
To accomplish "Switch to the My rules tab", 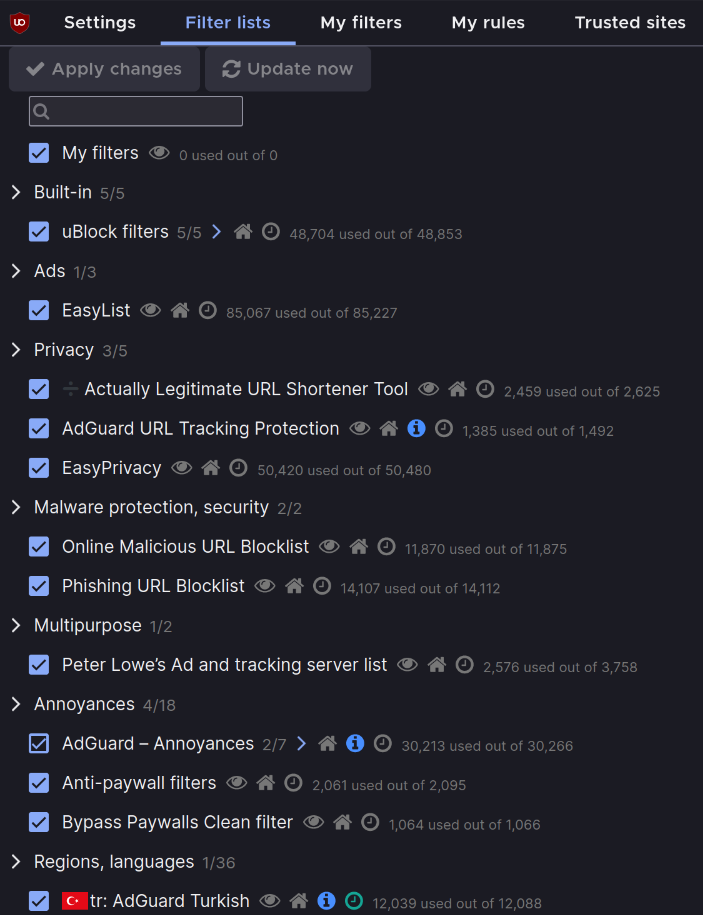I will pos(488,23).
